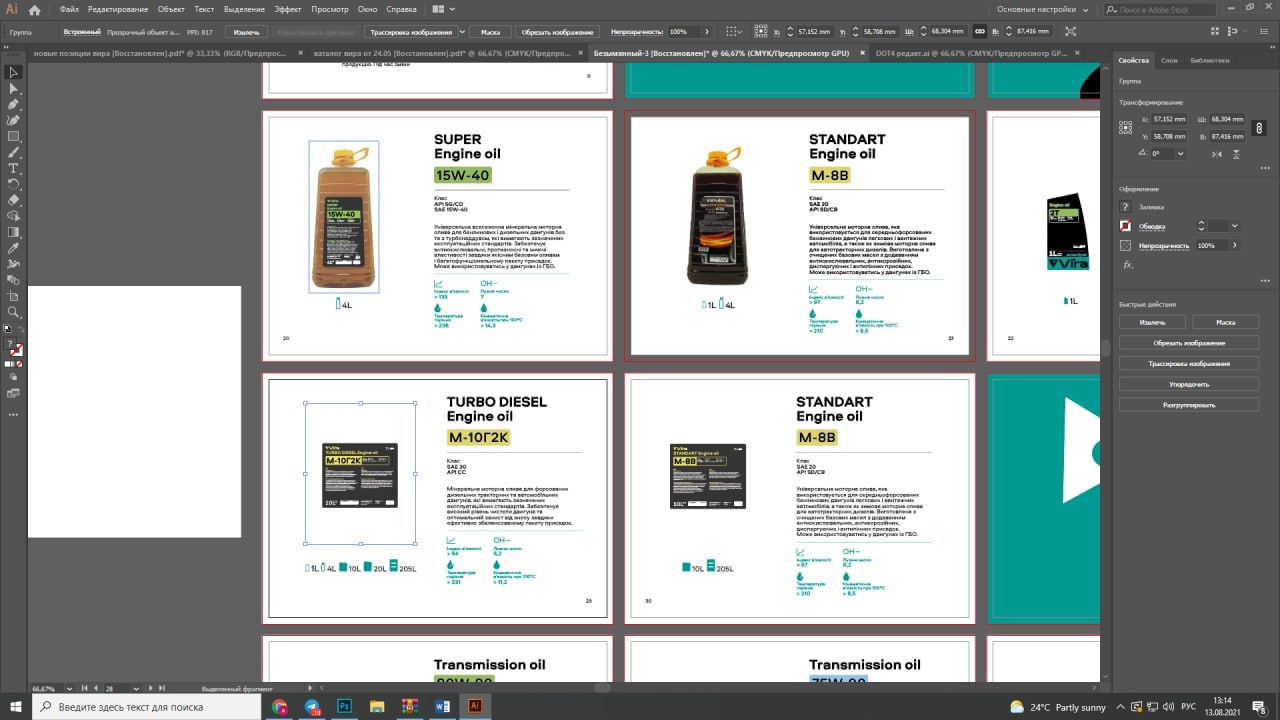Screen dimensions: 1280x720
Task: Select the Type tool
Action: point(14,168)
